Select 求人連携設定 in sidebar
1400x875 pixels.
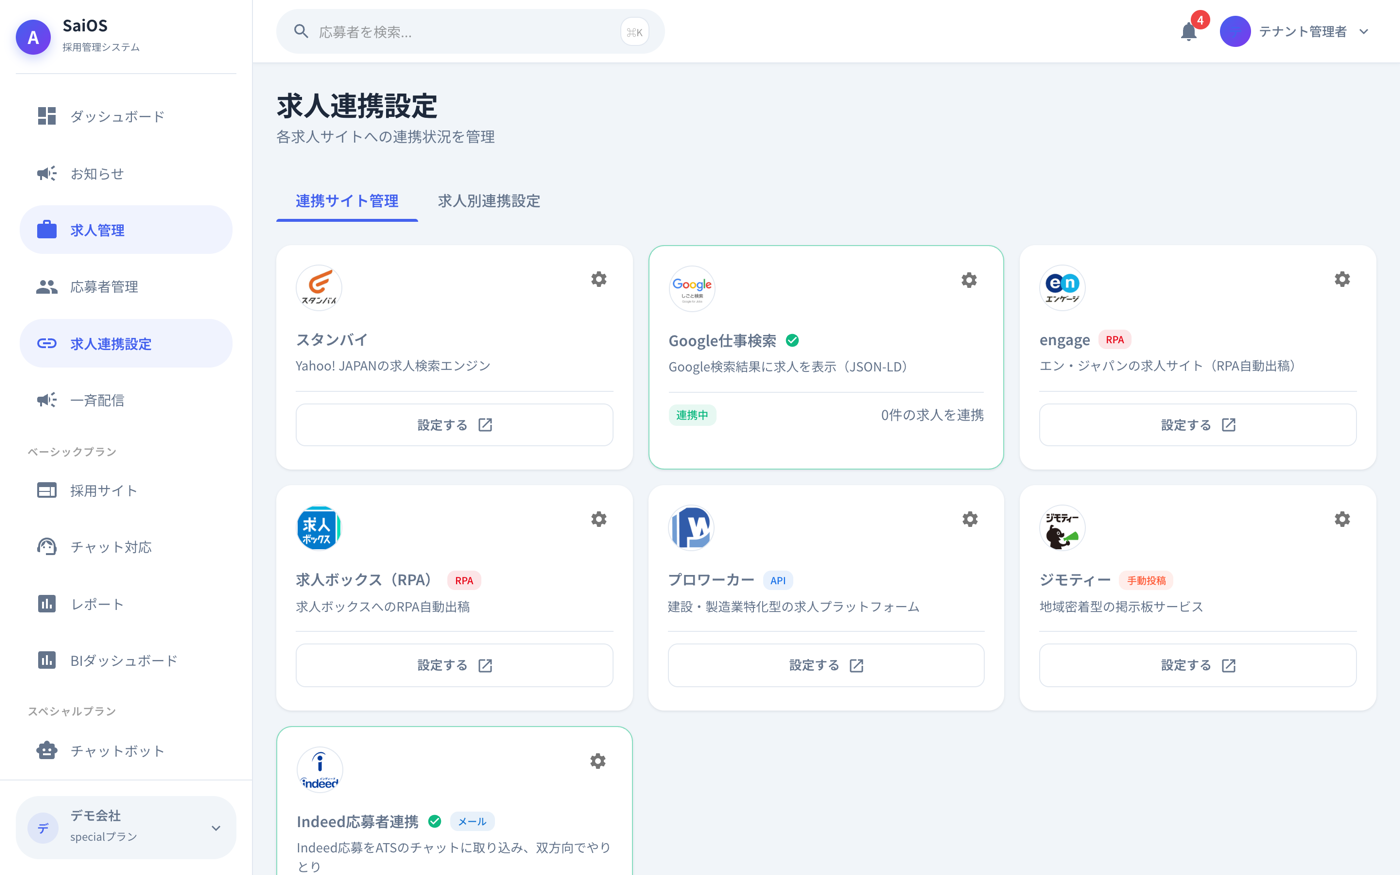tap(126, 343)
